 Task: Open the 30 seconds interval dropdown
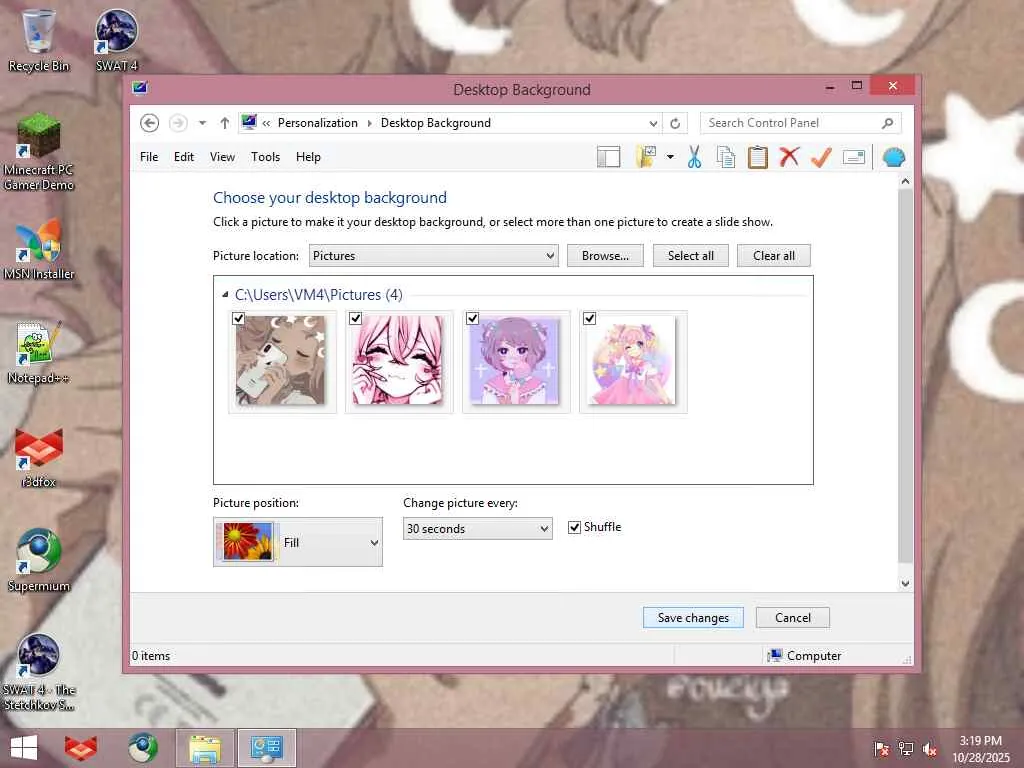[x=477, y=528]
